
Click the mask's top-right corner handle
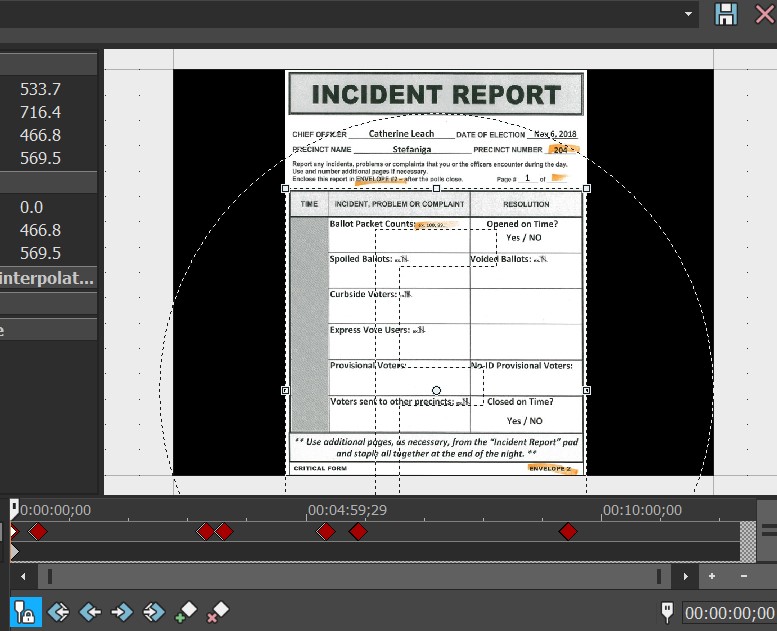tap(587, 188)
